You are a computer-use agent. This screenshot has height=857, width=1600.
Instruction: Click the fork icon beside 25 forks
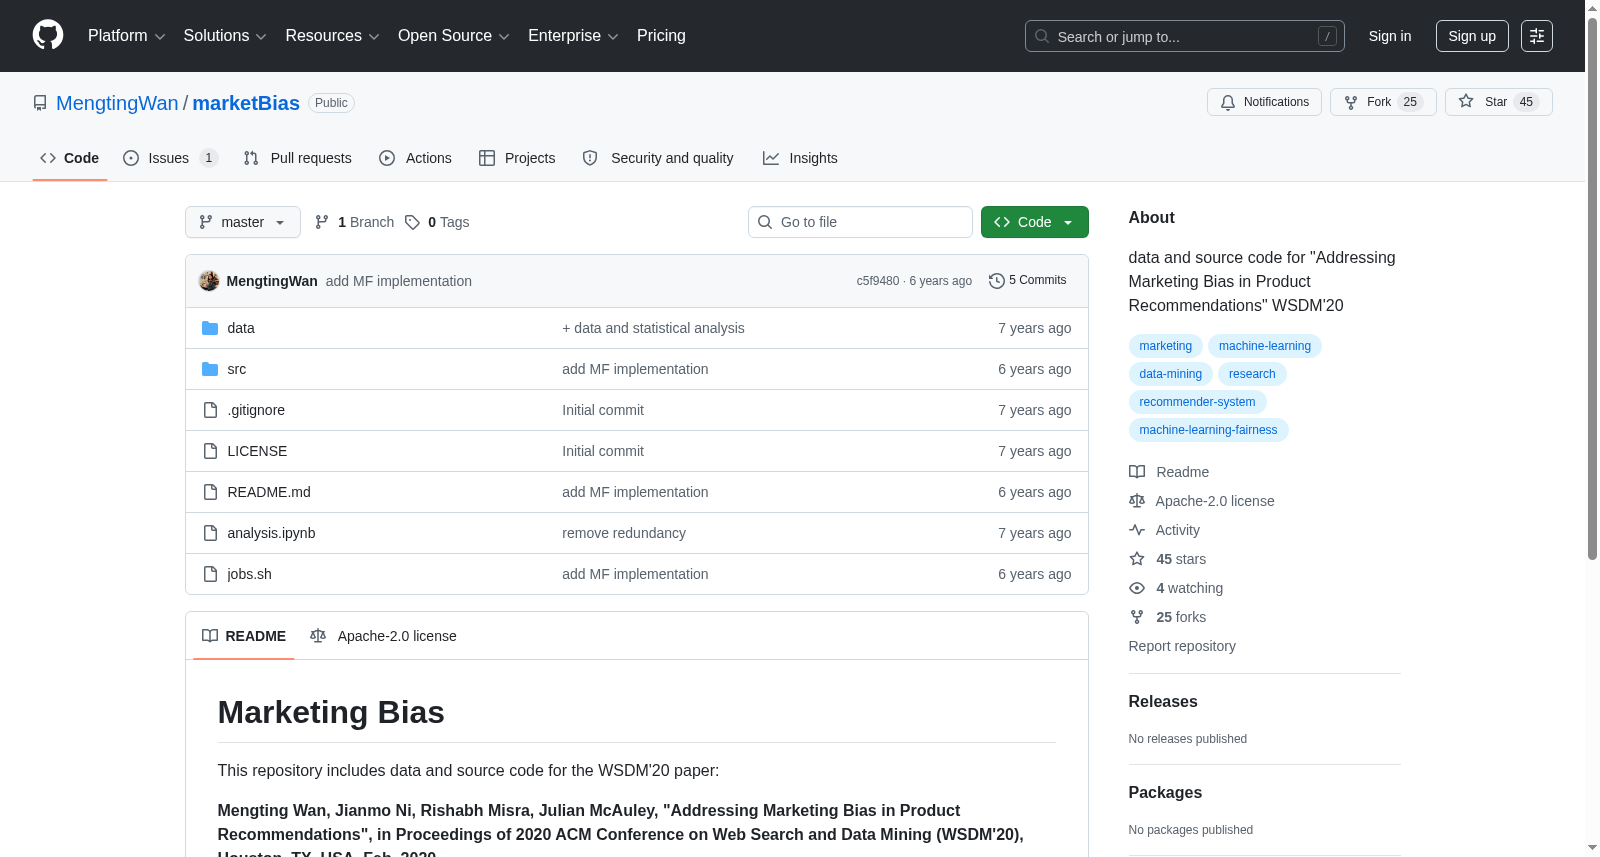pos(1137,617)
